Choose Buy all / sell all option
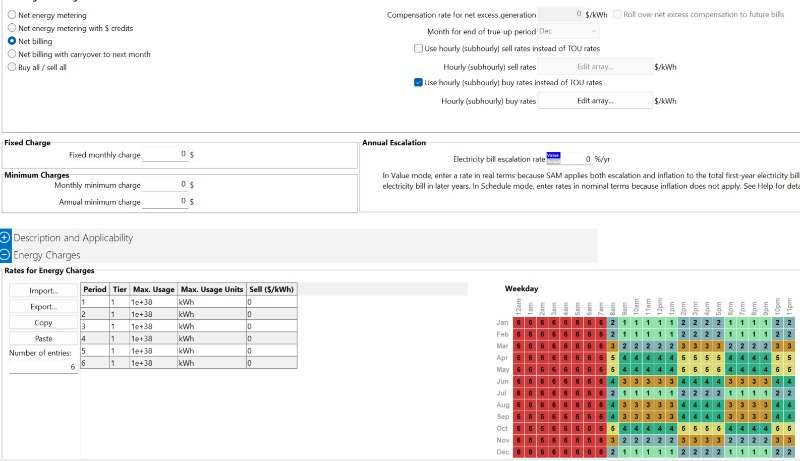Viewport: 800px width, 461px height. tap(12, 67)
